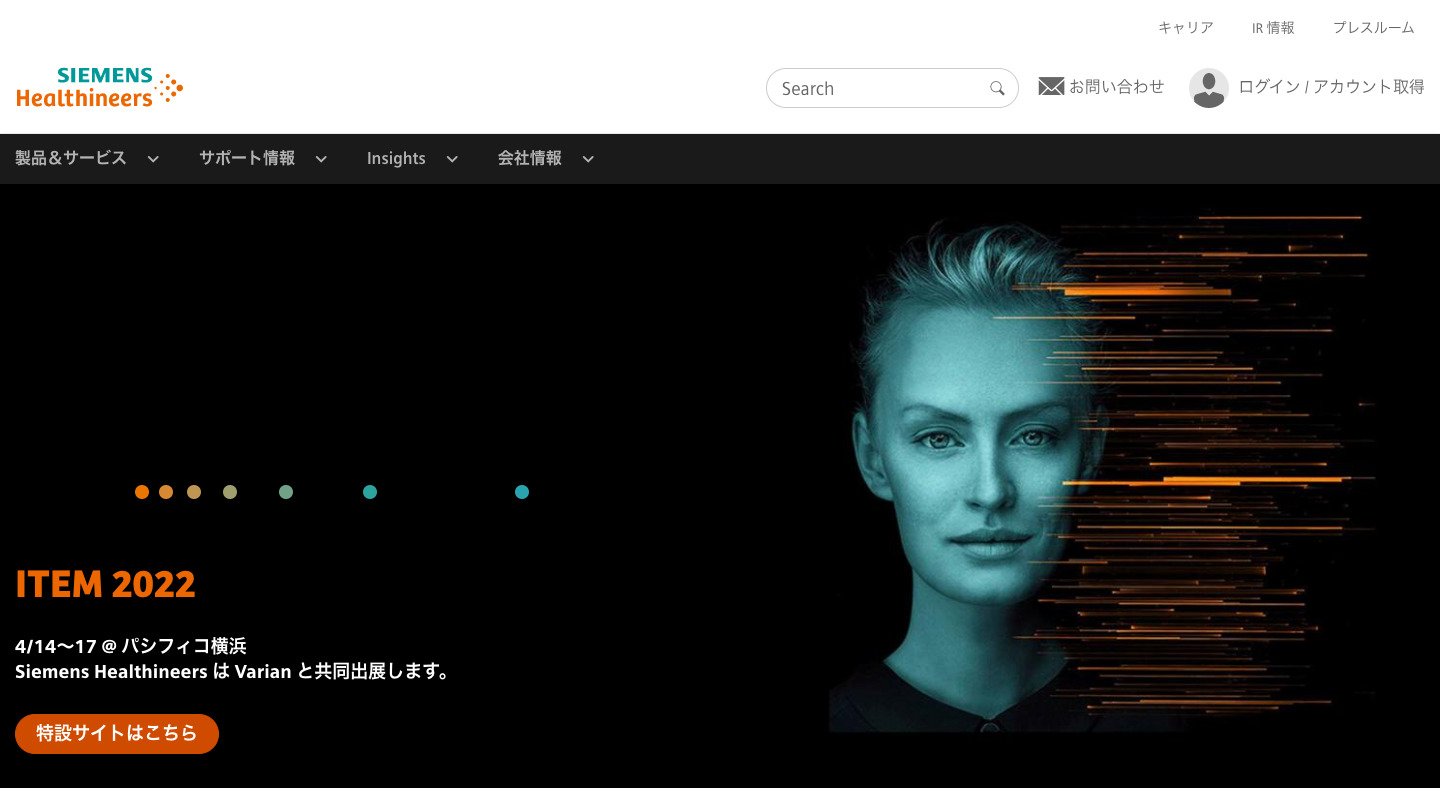Visit the プレスルーム link
The width and height of the screenshot is (1440, 788).
1373,28
